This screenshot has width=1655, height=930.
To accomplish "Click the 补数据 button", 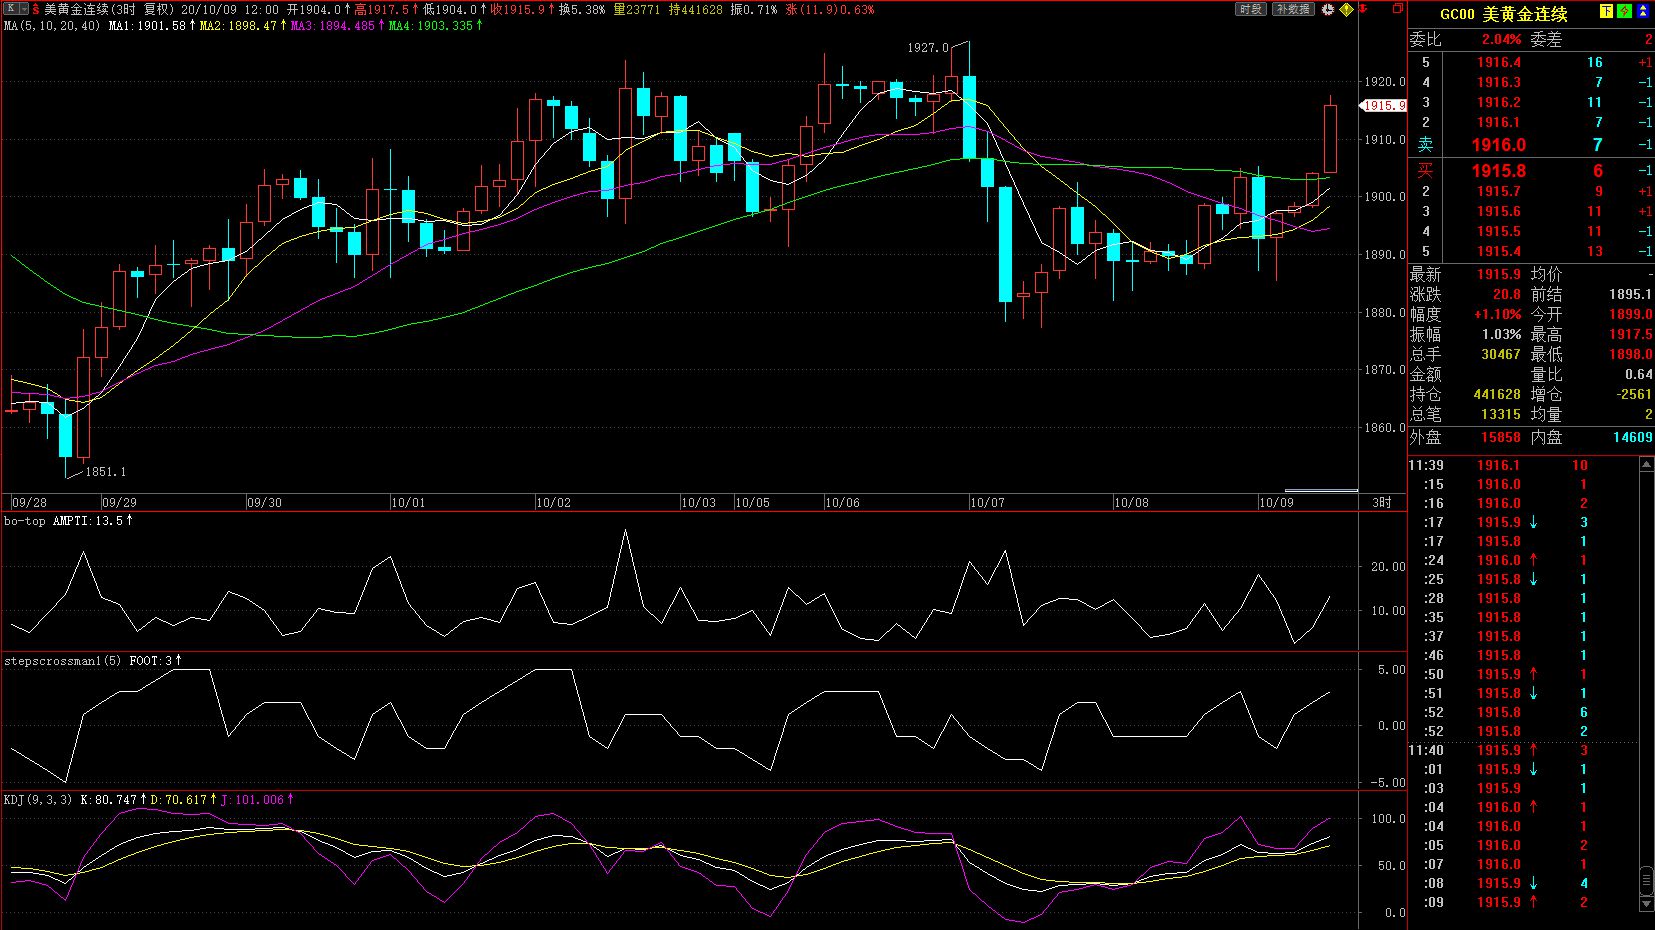I will click(1293, 9).
